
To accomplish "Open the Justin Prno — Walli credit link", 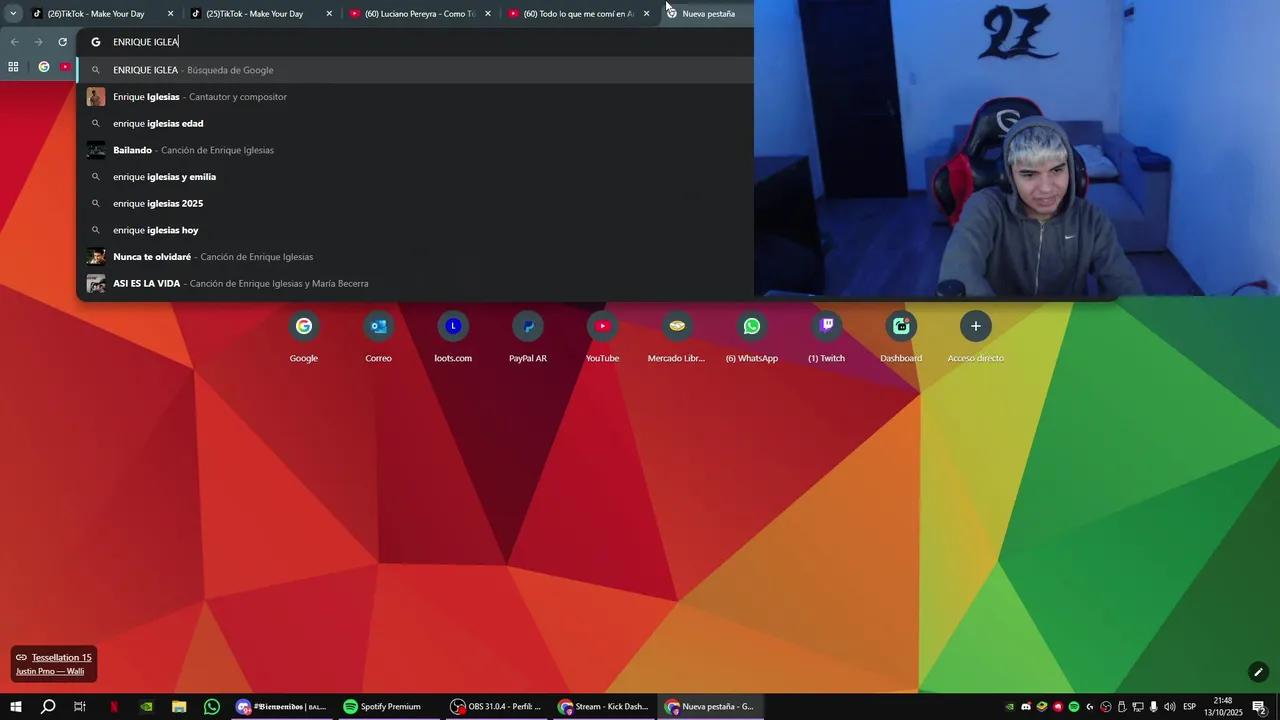I will coord(50,671).
